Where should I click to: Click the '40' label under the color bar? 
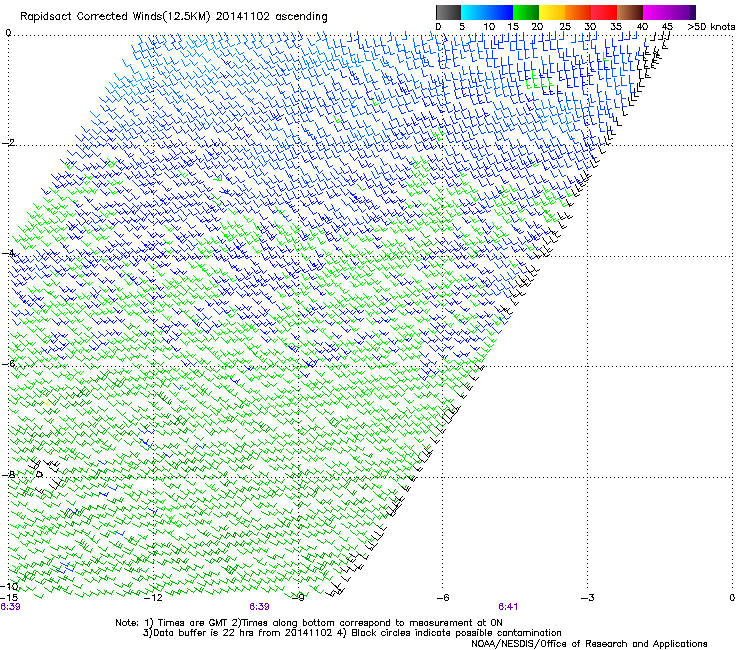[642, 26]
